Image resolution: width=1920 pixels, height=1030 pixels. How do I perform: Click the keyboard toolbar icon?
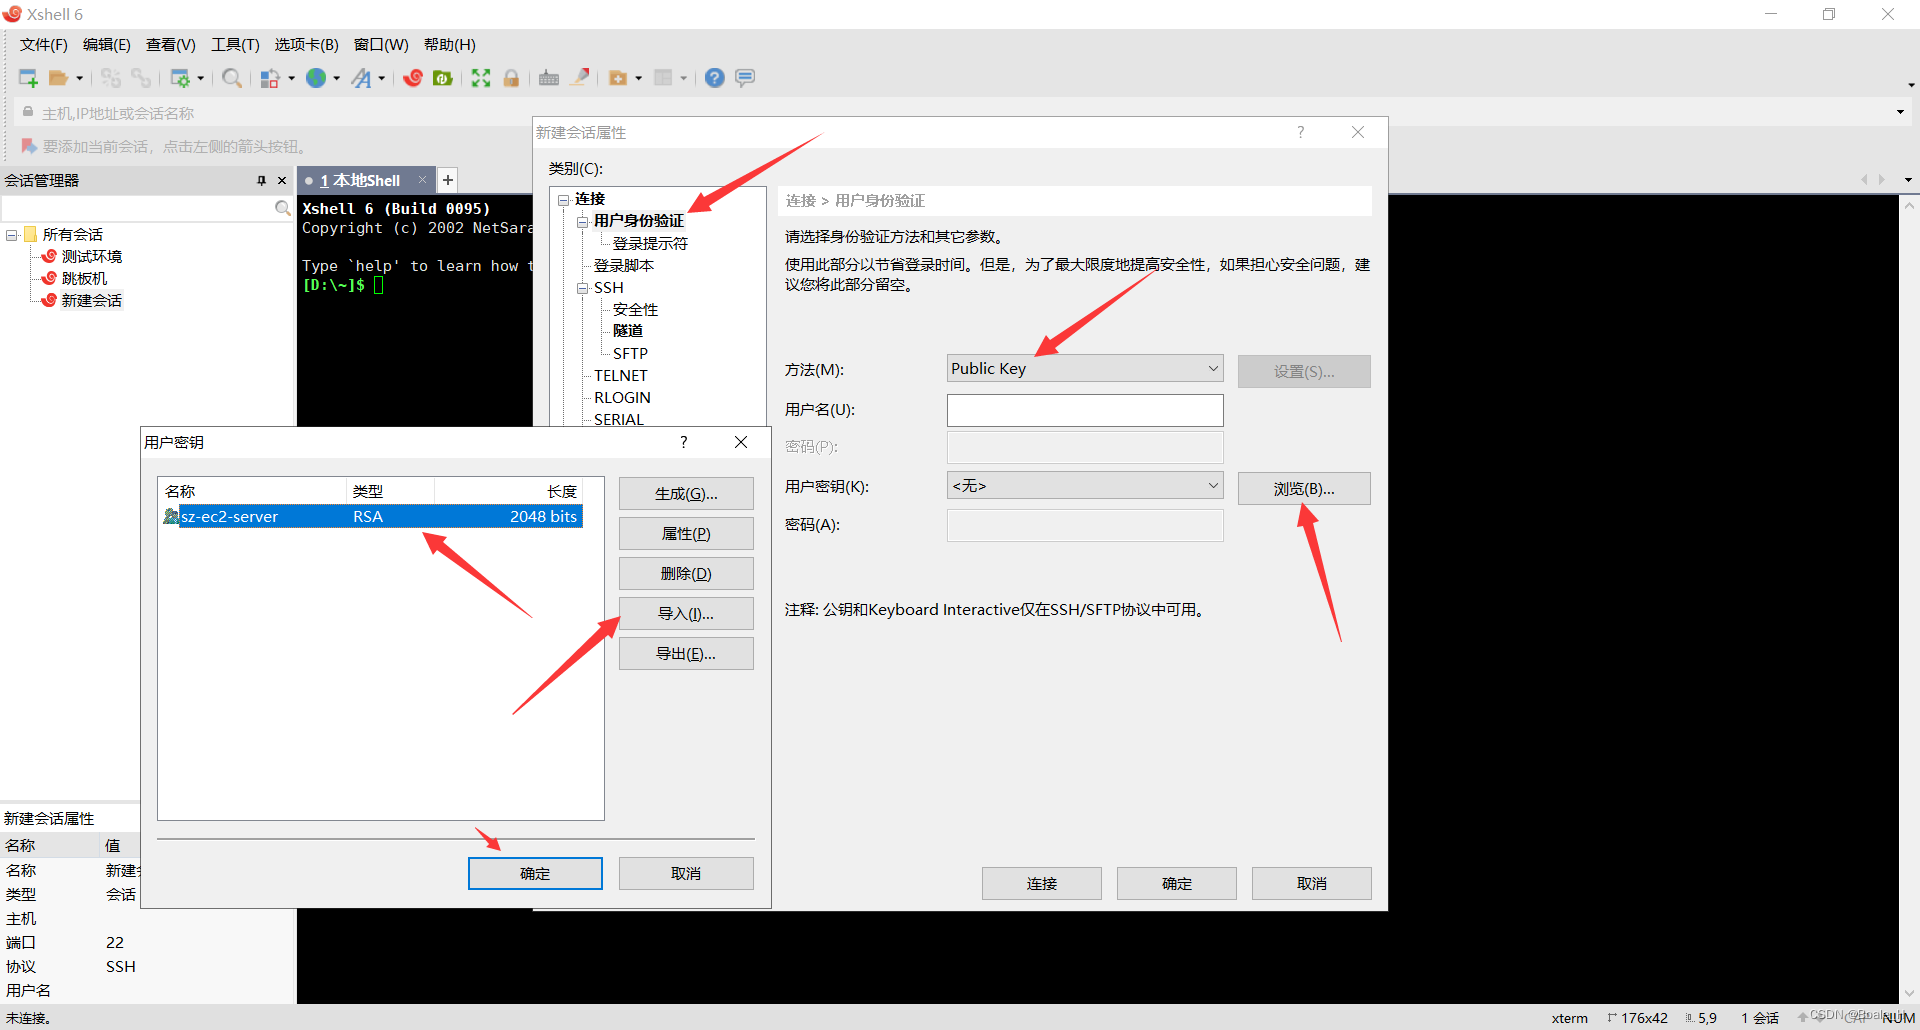point(549,78)
